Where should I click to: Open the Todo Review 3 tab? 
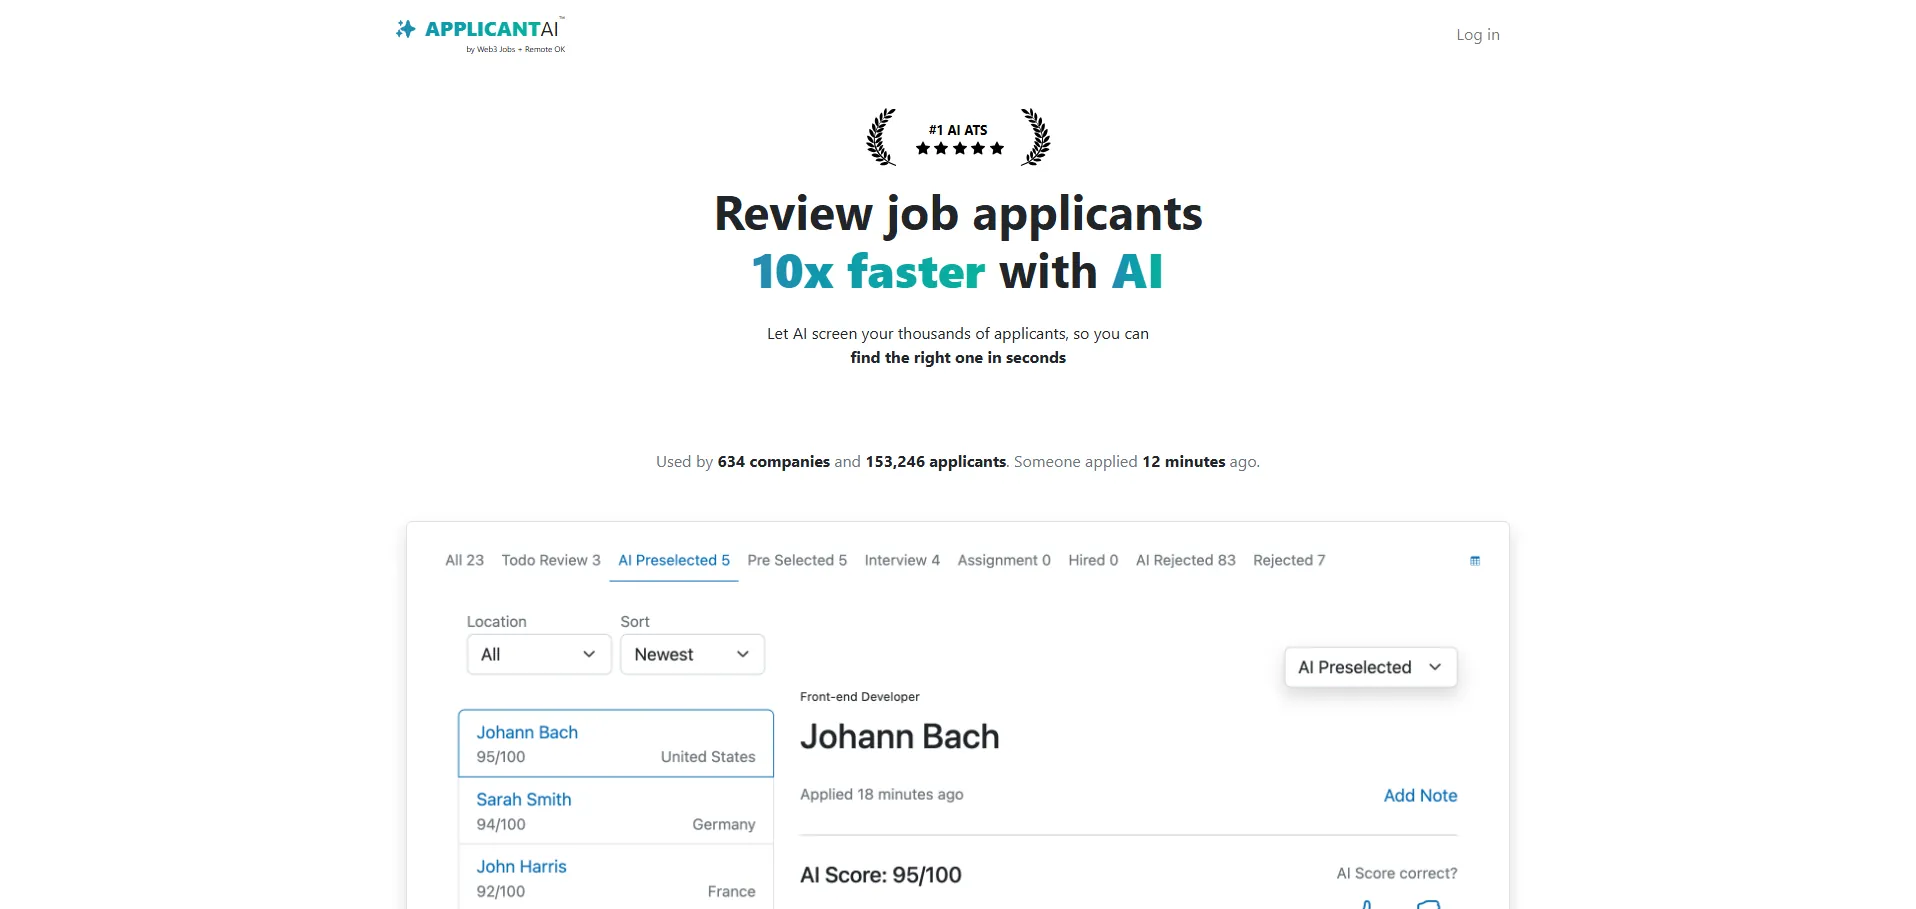[x=551, y=560]
